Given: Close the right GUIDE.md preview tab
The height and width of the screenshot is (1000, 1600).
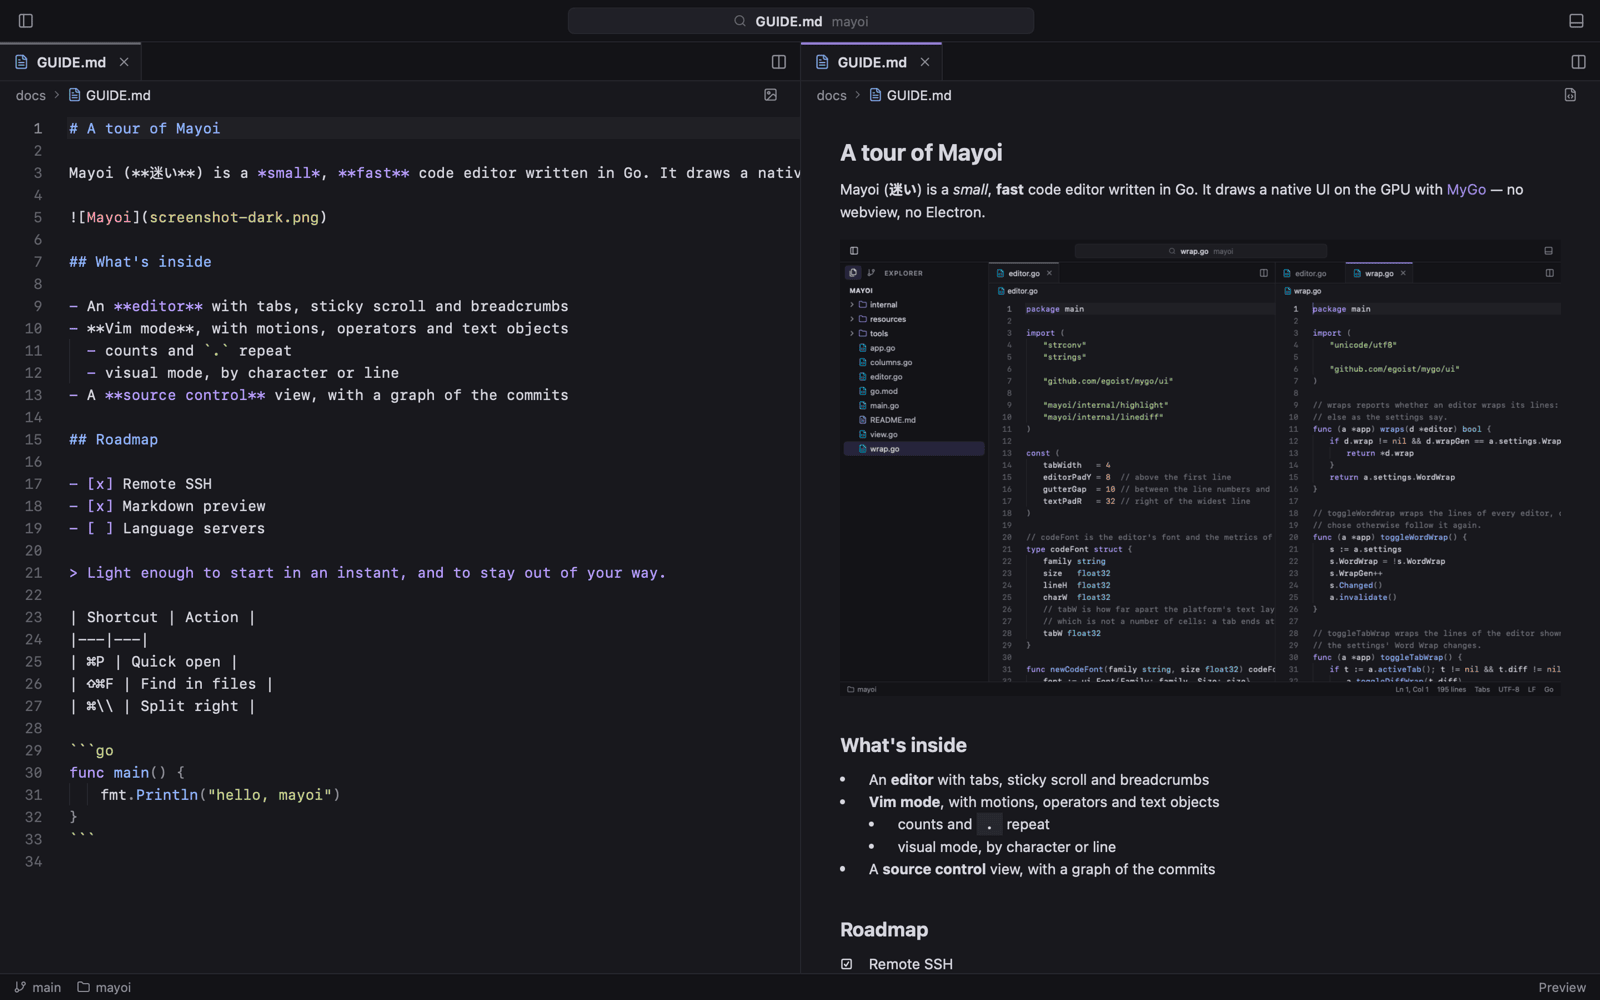Looking at the screenshot, I should (925, 62).
